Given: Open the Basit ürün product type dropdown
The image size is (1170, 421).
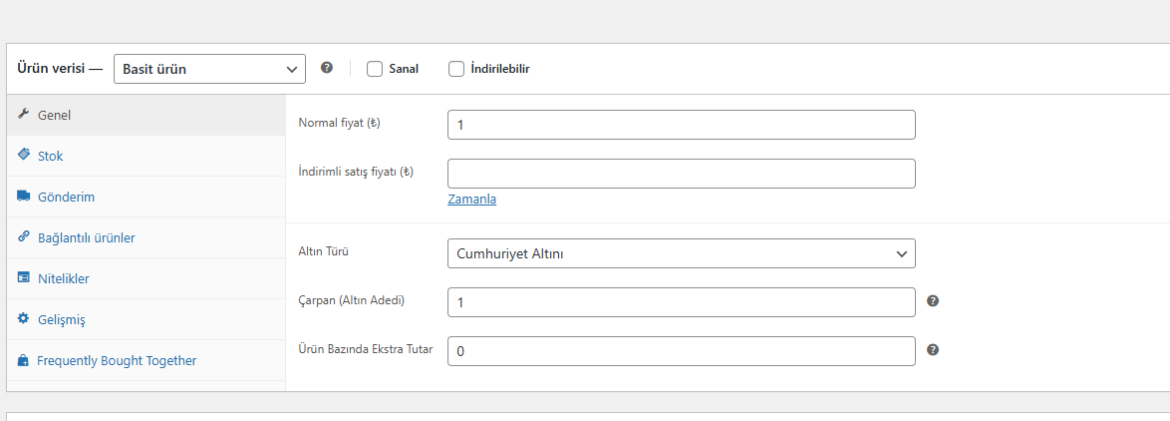Looking at the screenshot, I should [210, 69].
